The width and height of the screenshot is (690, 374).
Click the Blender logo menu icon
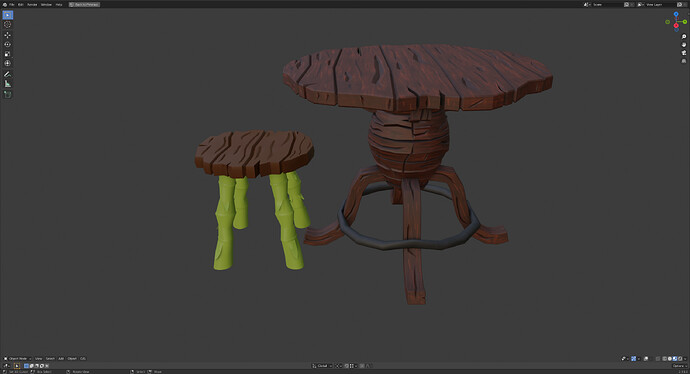(x=5, y=4)
